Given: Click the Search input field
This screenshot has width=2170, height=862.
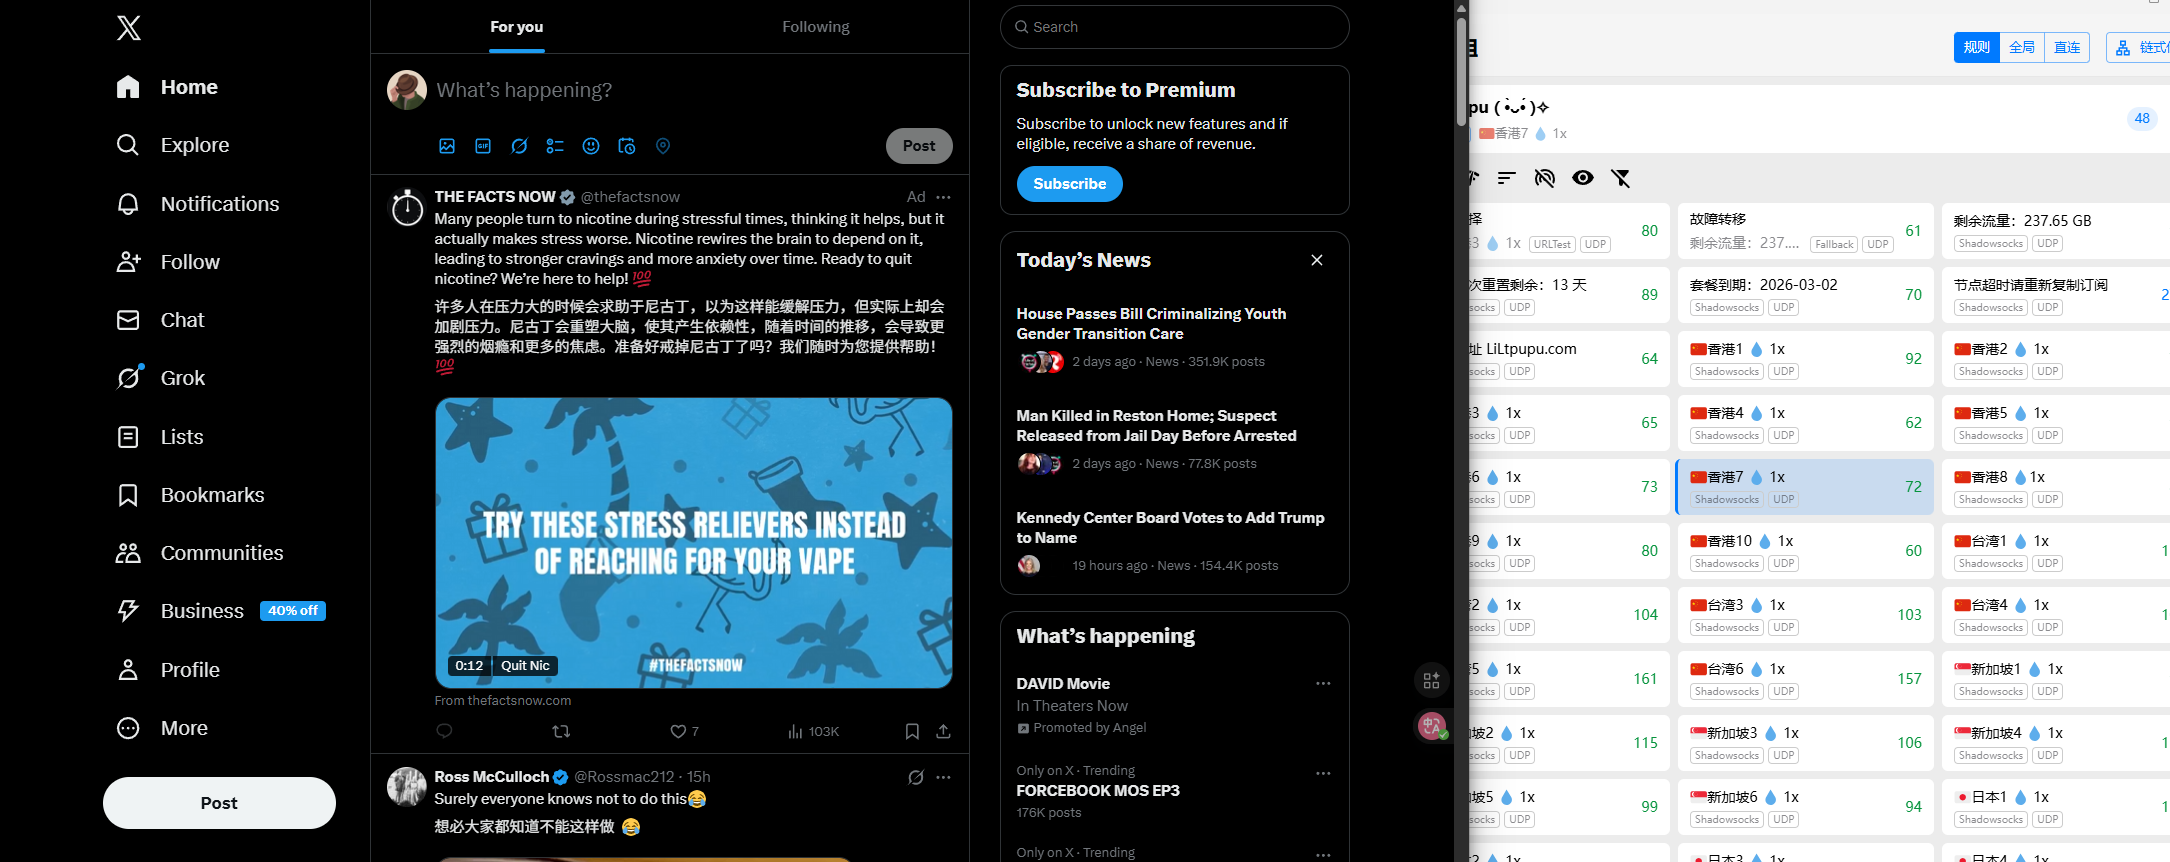Looking at the screenshot, I should tap(1180, 27).
